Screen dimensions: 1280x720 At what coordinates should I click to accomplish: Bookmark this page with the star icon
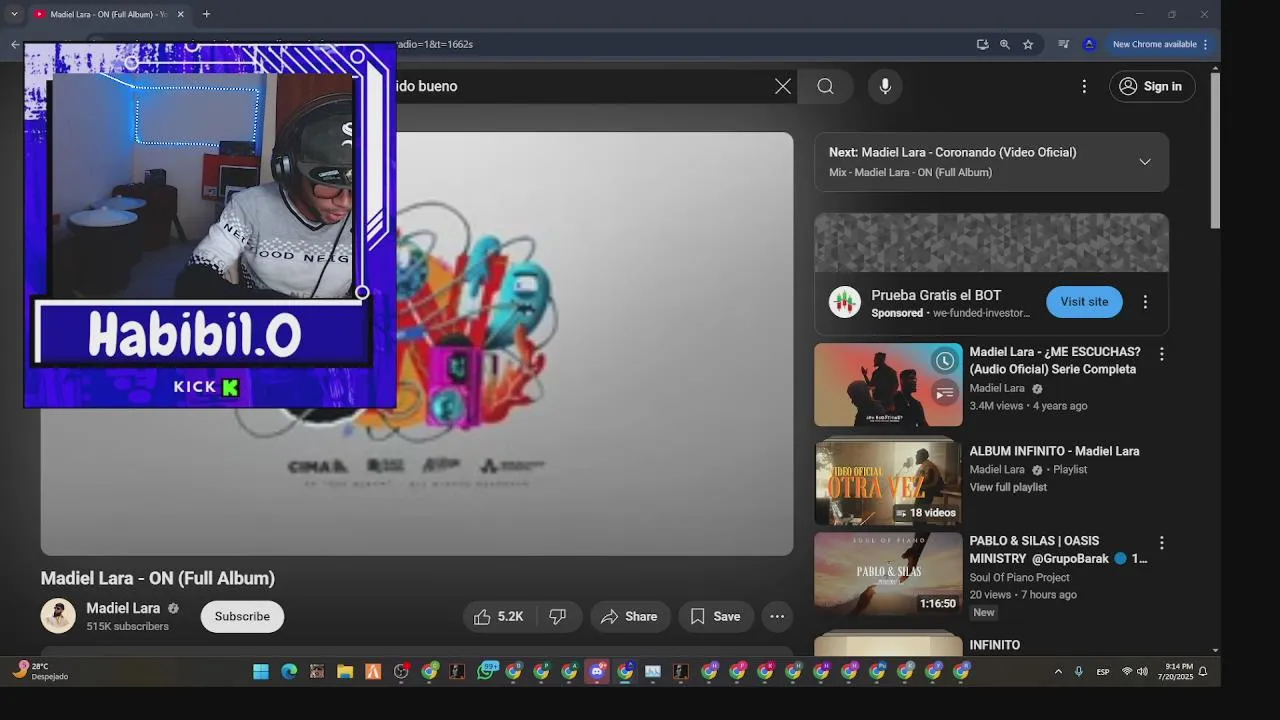click(1028, 44)
